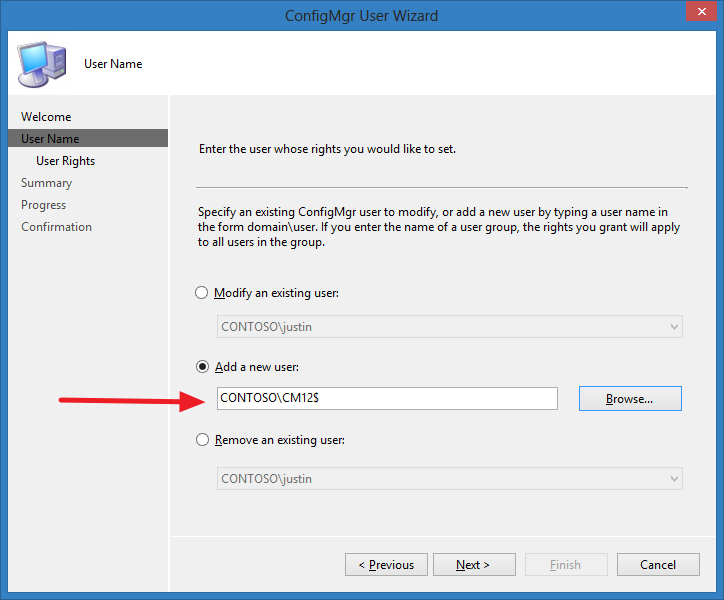The height and width of the screenshot is (600, 724).
Task: Jump to the Summary step
Action: click(47, 183)
